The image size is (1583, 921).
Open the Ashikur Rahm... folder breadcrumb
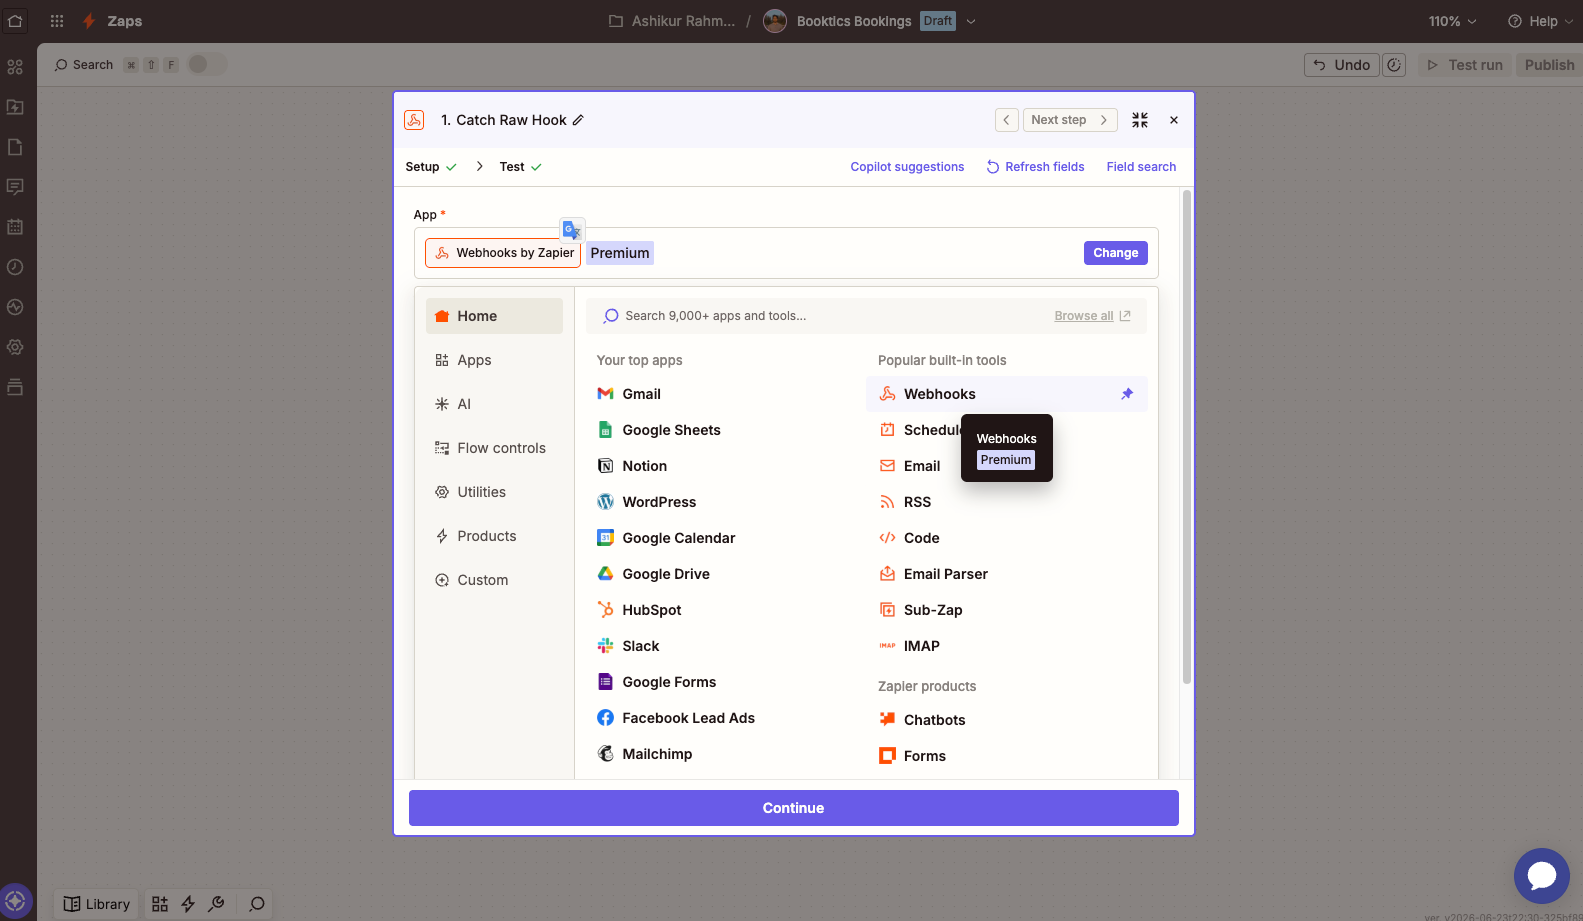(672, 21)
